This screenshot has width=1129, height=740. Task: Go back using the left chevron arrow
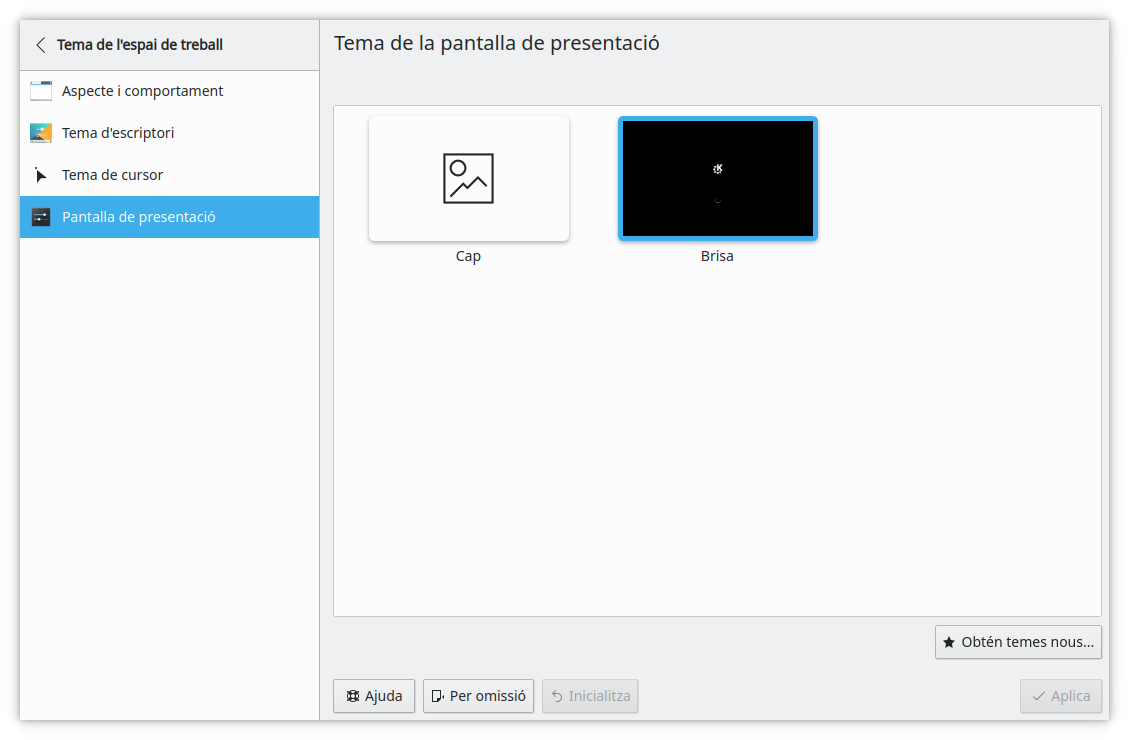click(38, 44)
